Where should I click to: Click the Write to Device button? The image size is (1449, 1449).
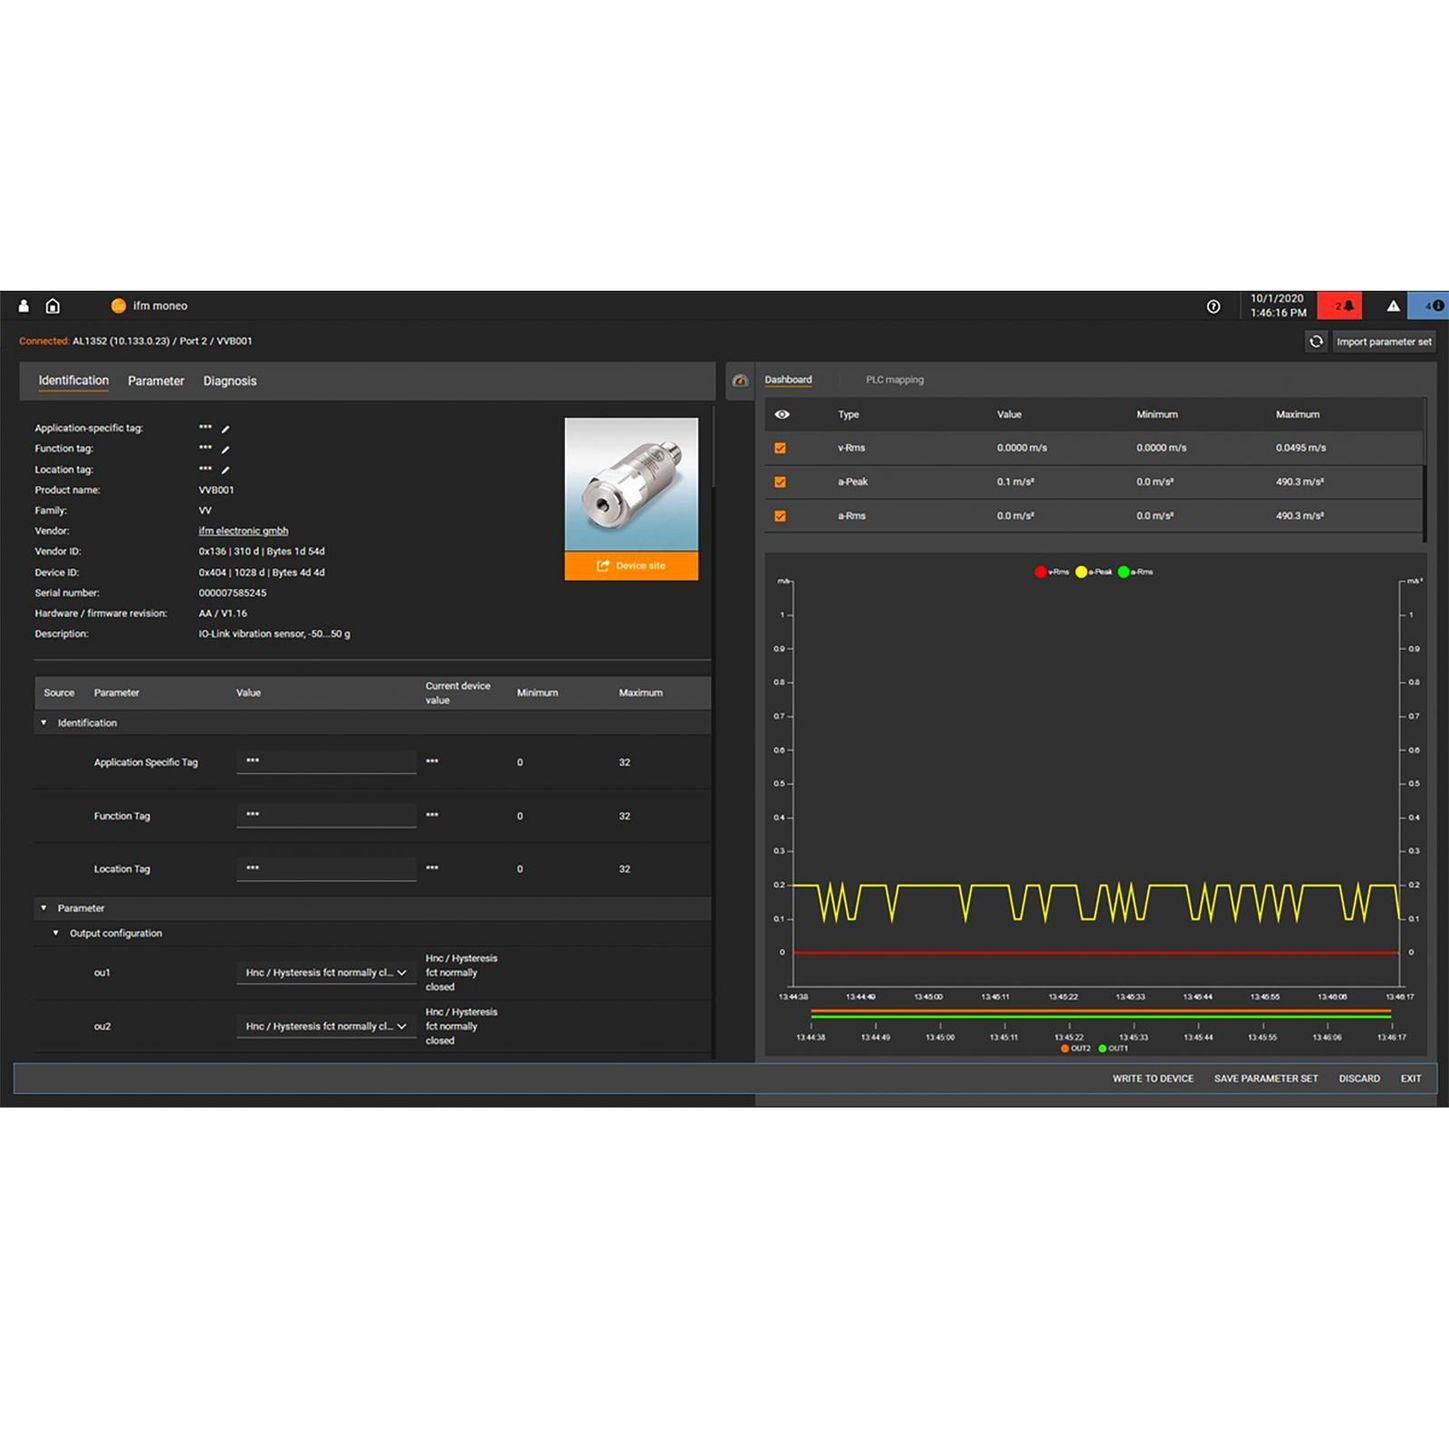[x=1152, y=1078]
